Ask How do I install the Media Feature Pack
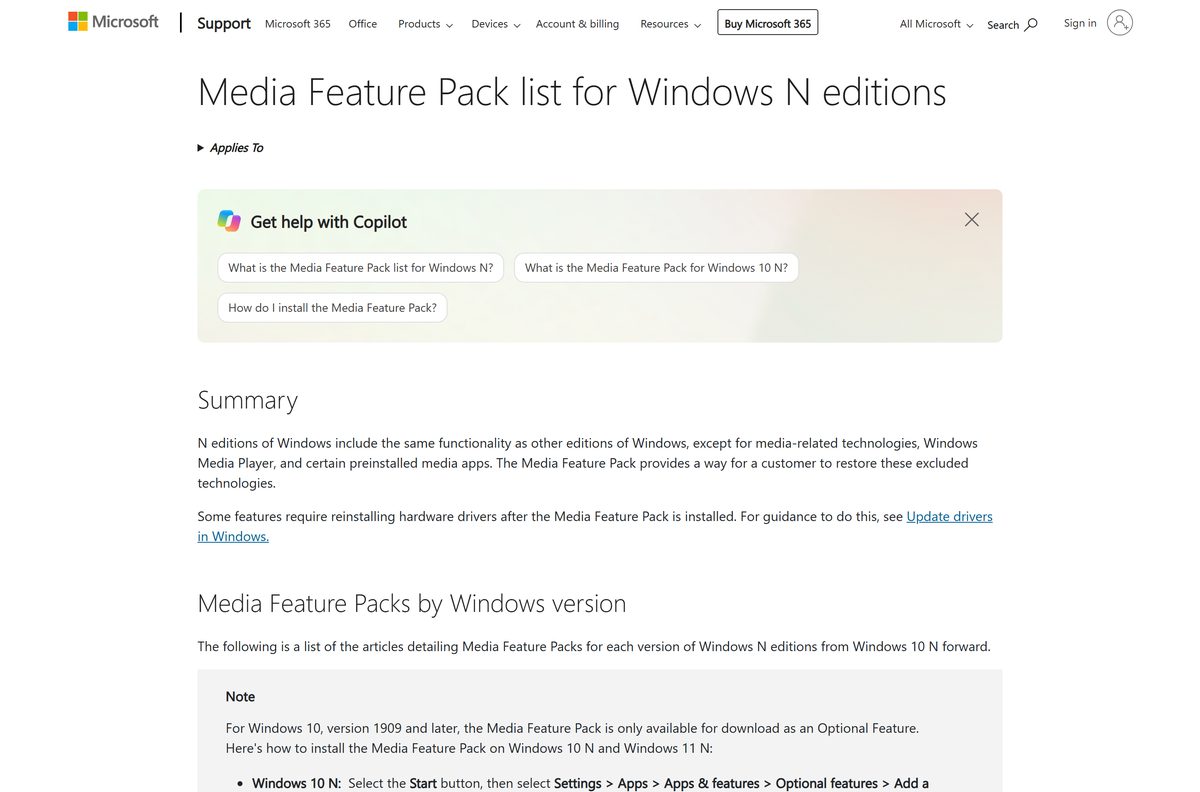Viewport: 1200px width, 792px height. pyautogui.click(x=332, y=308)
